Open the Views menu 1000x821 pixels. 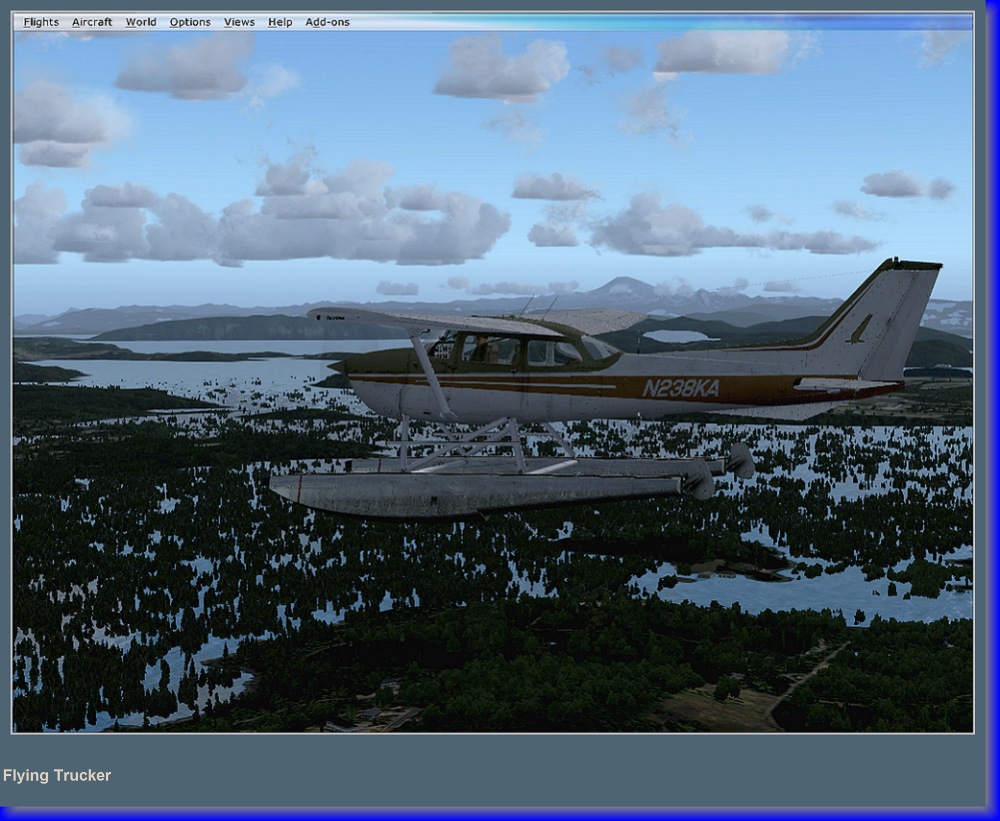pos(239,22)
